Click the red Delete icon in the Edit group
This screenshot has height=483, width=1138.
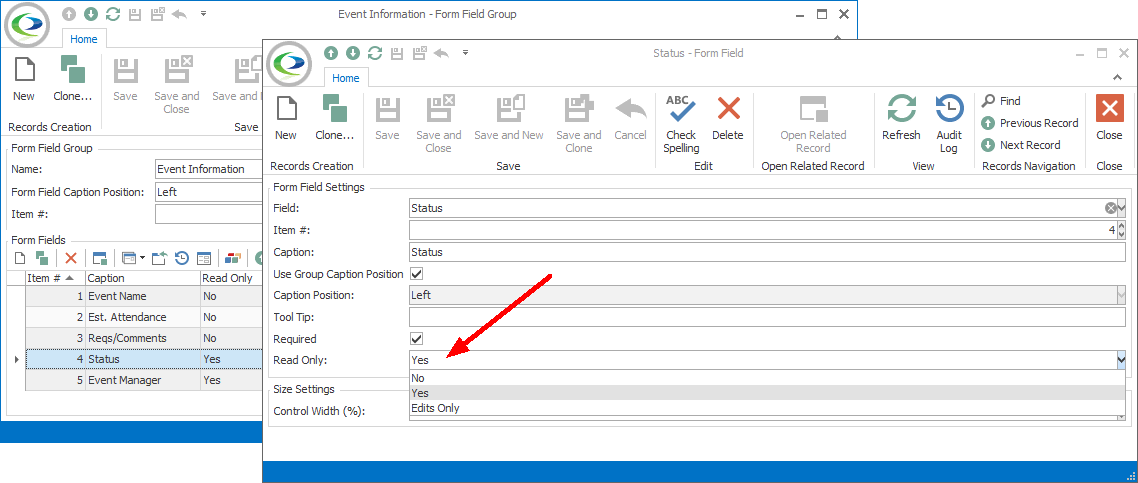click(728, 109)
